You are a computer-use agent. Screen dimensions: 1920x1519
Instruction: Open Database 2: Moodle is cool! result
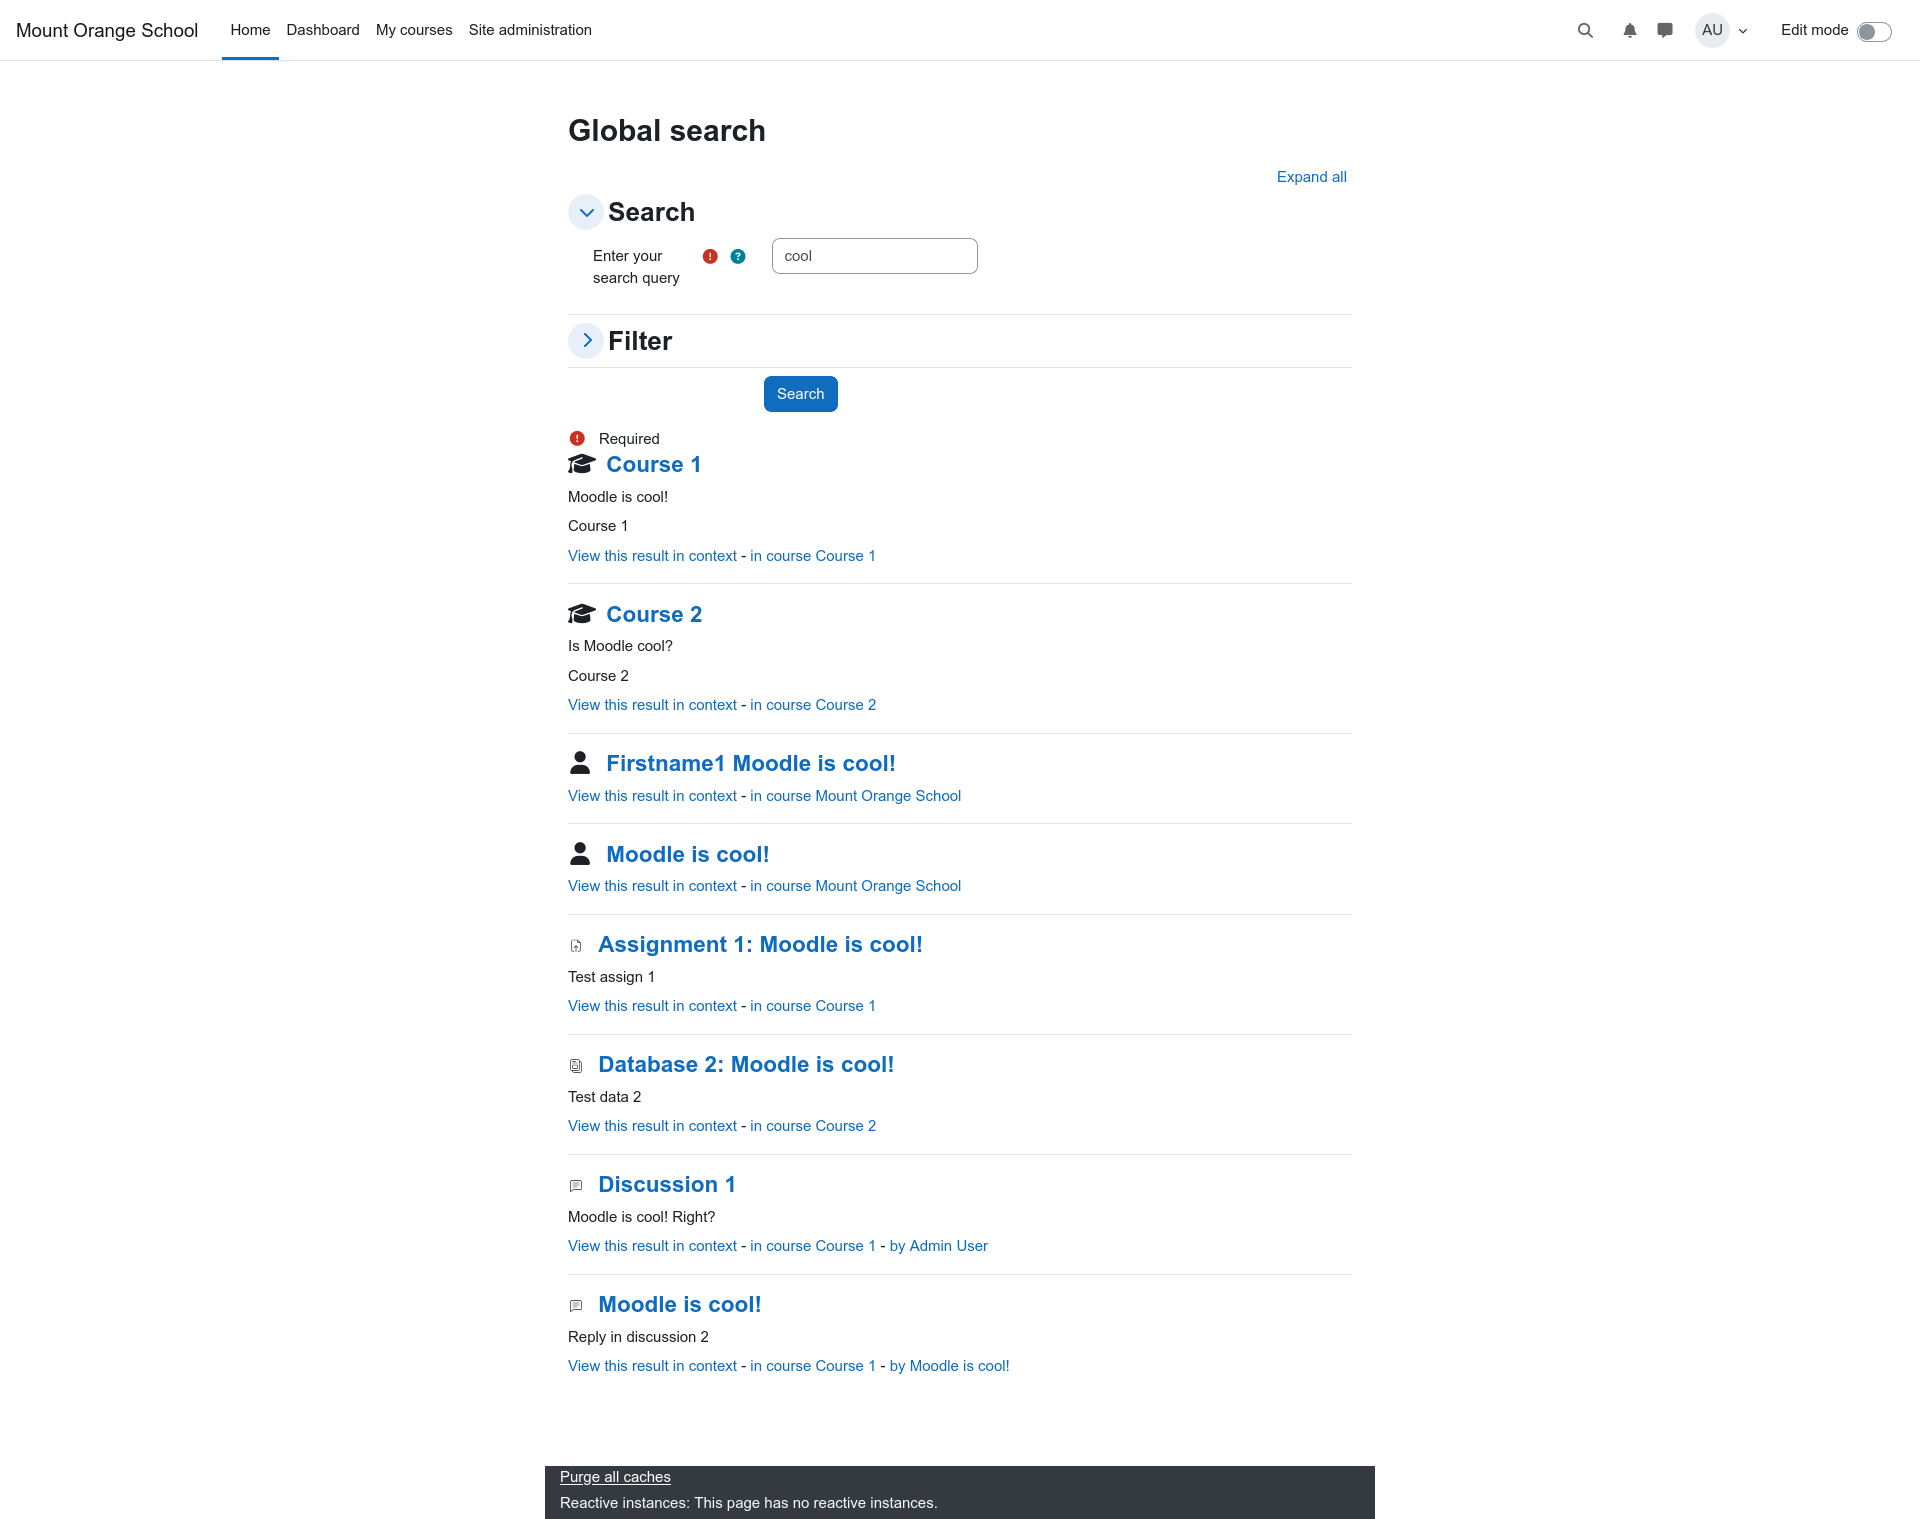[746, 1064]
